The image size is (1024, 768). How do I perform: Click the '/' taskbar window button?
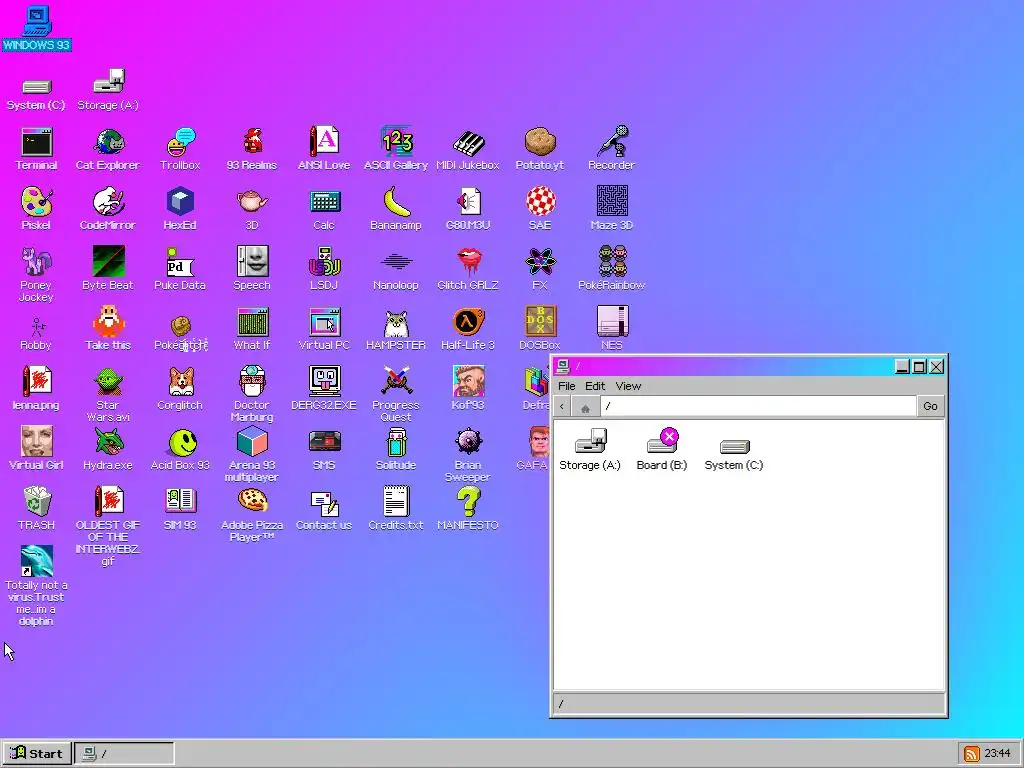(124, 753)
